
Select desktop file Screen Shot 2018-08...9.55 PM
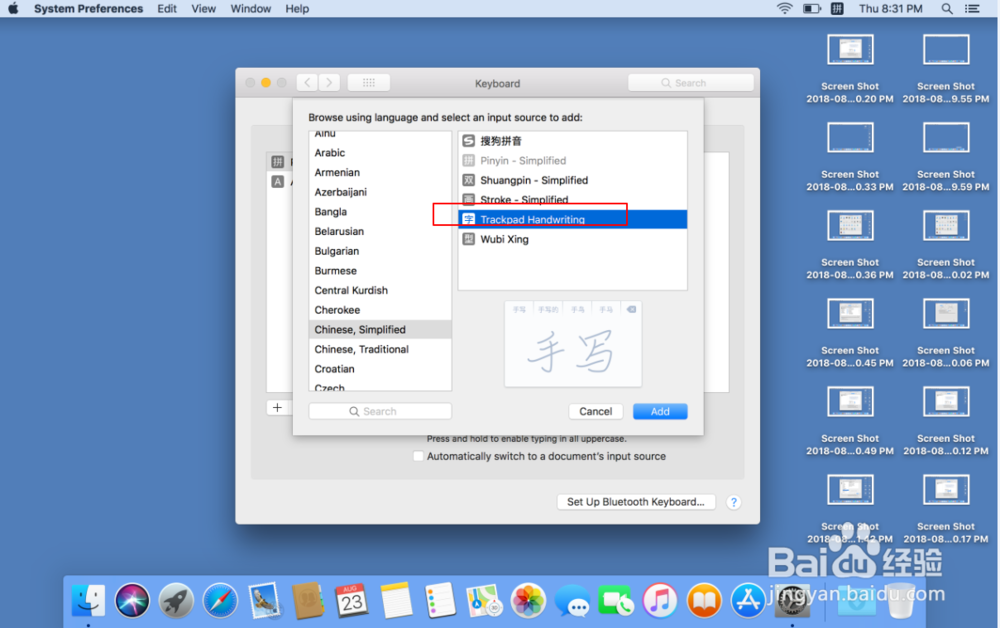(946, 69)
